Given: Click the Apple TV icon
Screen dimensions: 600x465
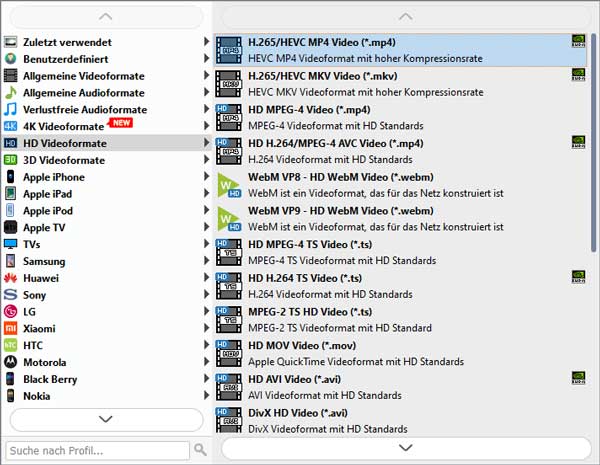Looking at the screenshot, I should (10, 227).
